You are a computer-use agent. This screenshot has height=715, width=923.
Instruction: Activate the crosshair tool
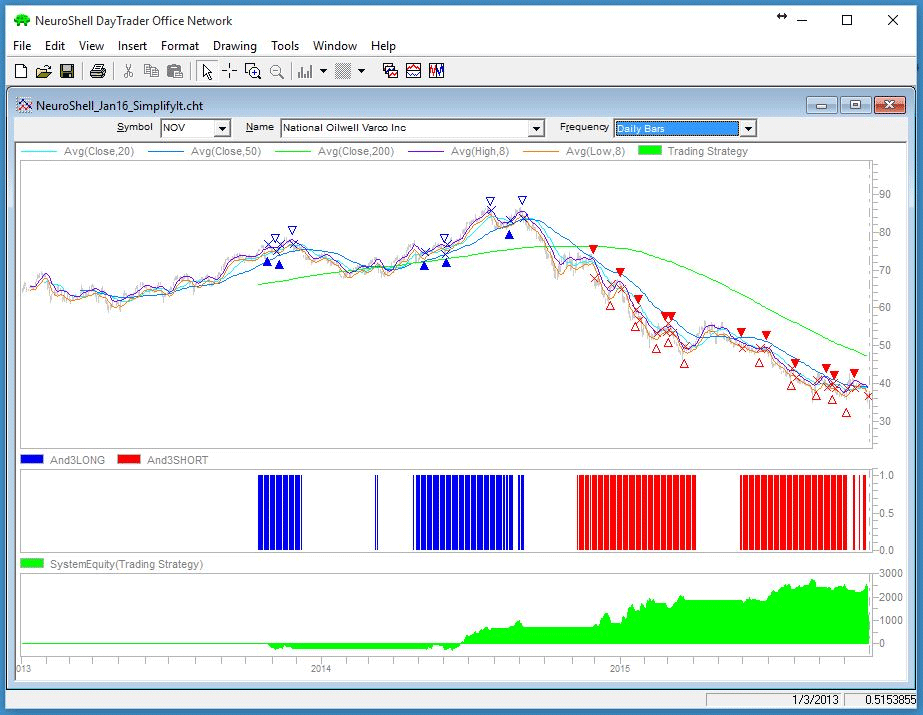pyautogui.click(x=229, y=71)
